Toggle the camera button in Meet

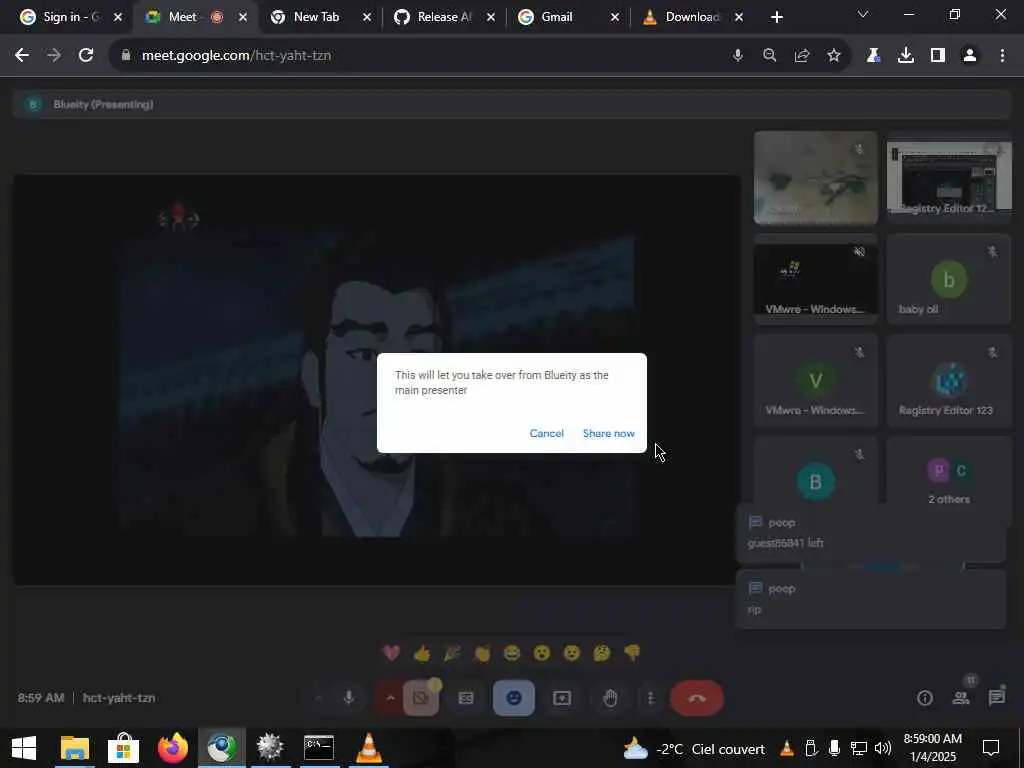tap(421, 698)
